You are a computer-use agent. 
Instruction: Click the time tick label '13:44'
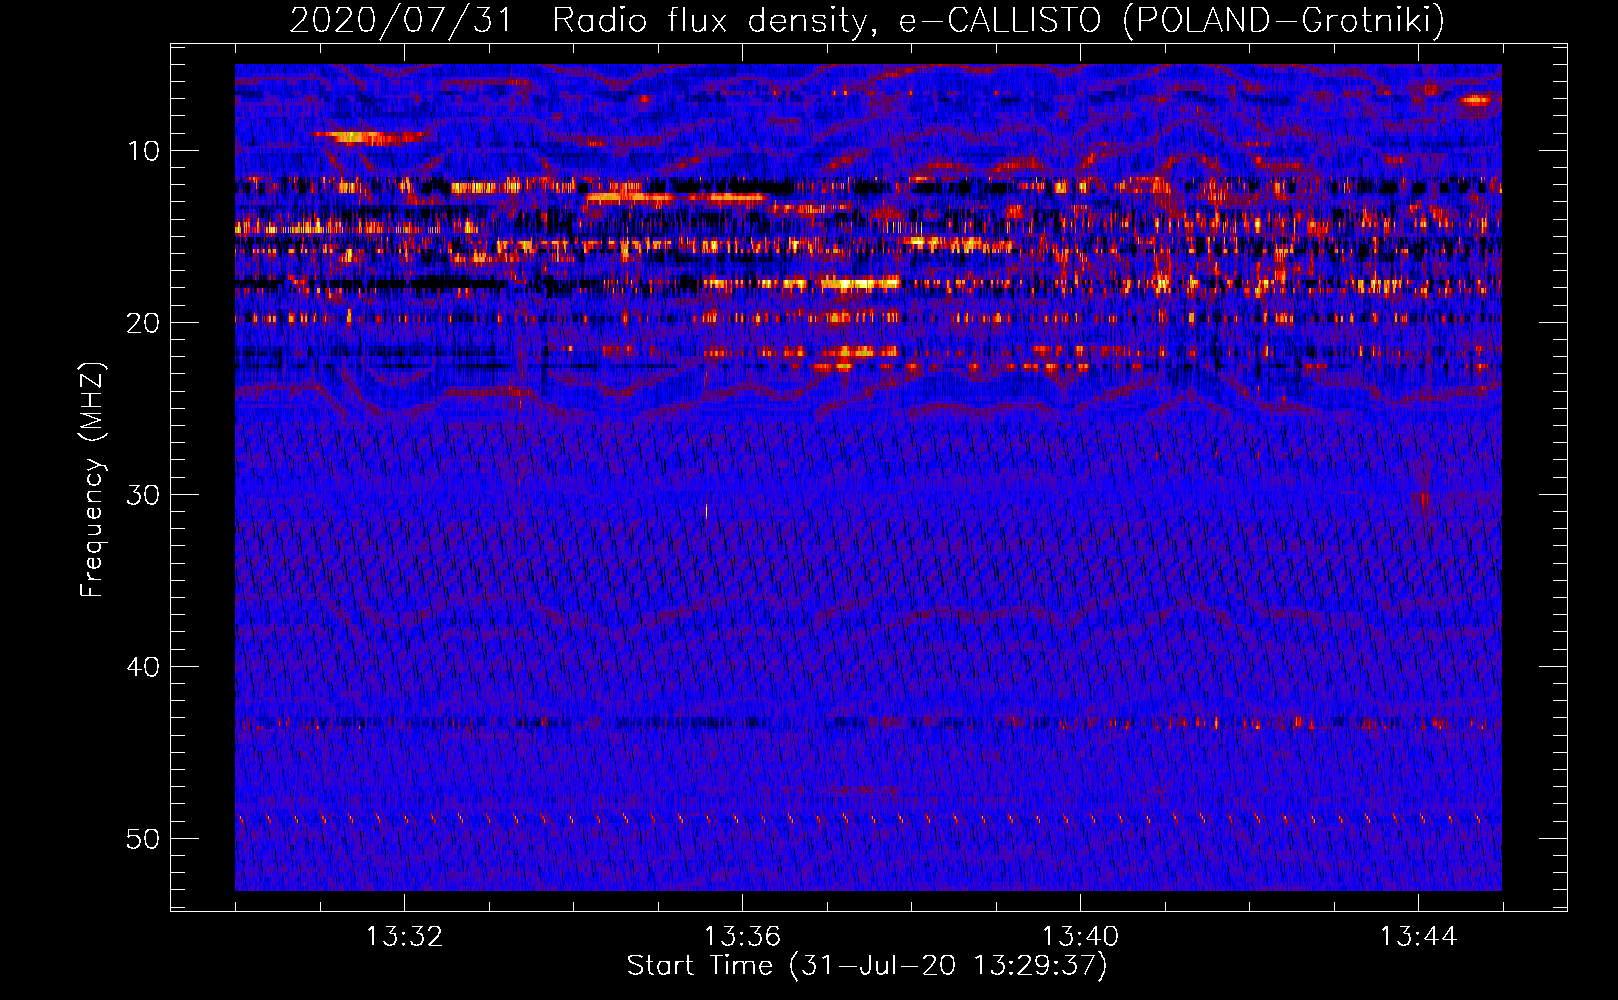tap(1418, 937)
